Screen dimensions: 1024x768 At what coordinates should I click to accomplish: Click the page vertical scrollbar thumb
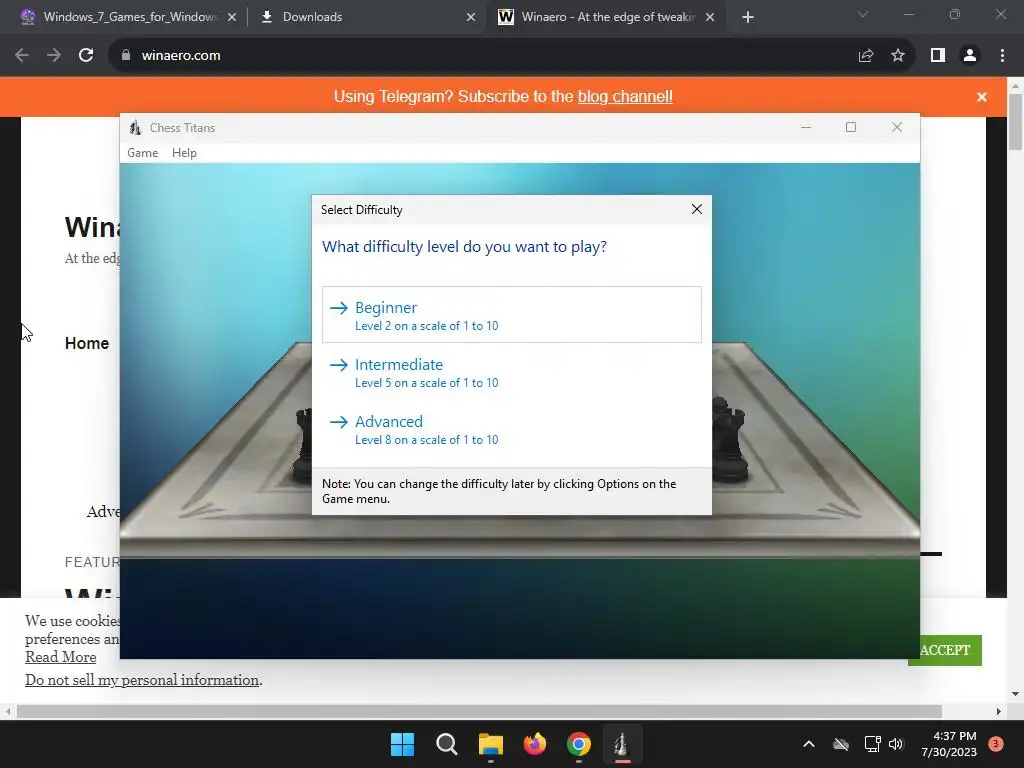[x=1016, y=122]
